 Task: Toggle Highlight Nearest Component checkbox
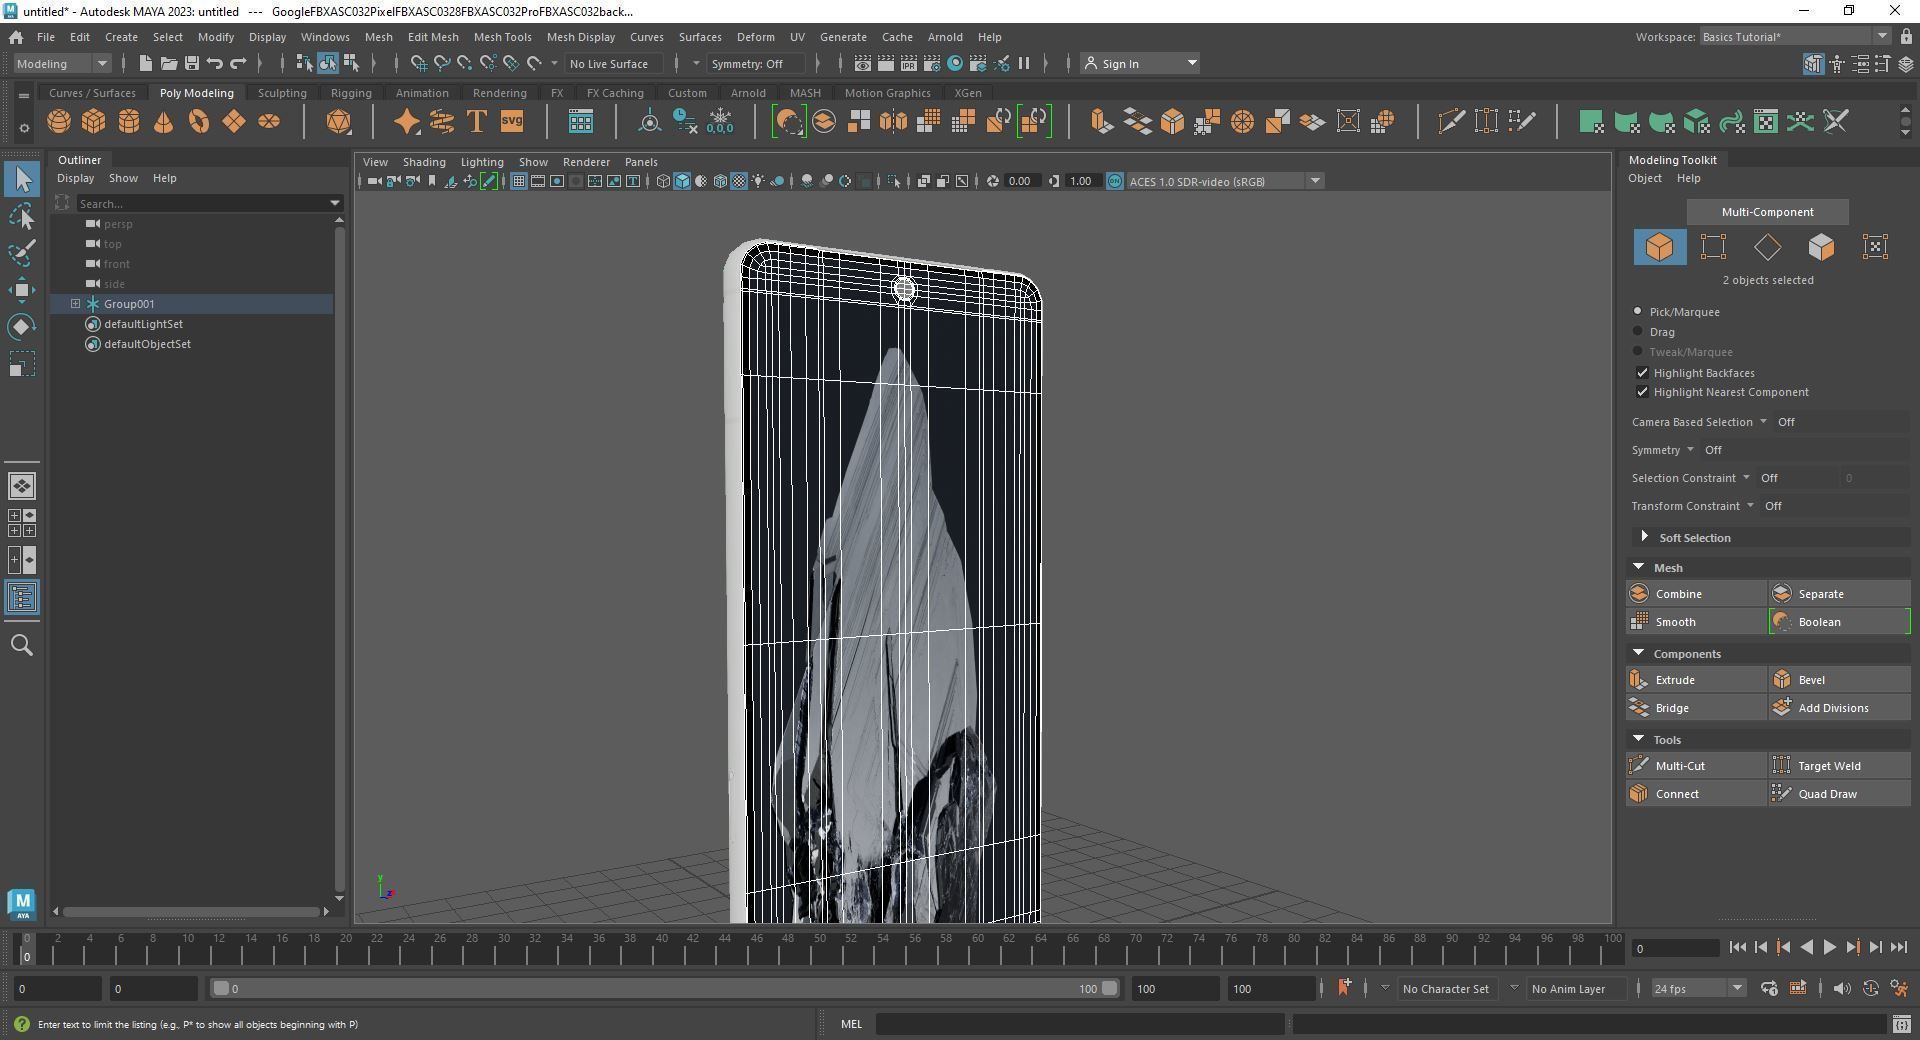click(1642, 392)
